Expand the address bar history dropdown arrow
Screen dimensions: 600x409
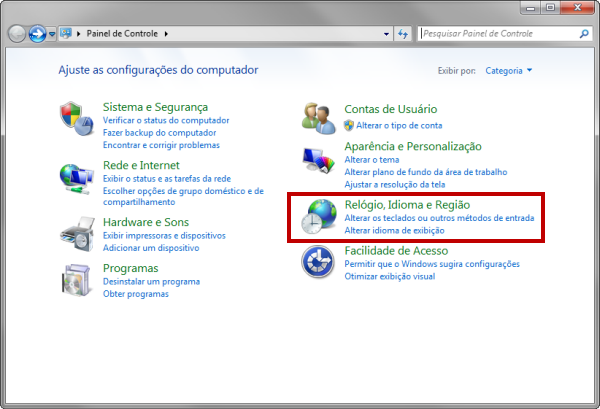pos(384,33)
